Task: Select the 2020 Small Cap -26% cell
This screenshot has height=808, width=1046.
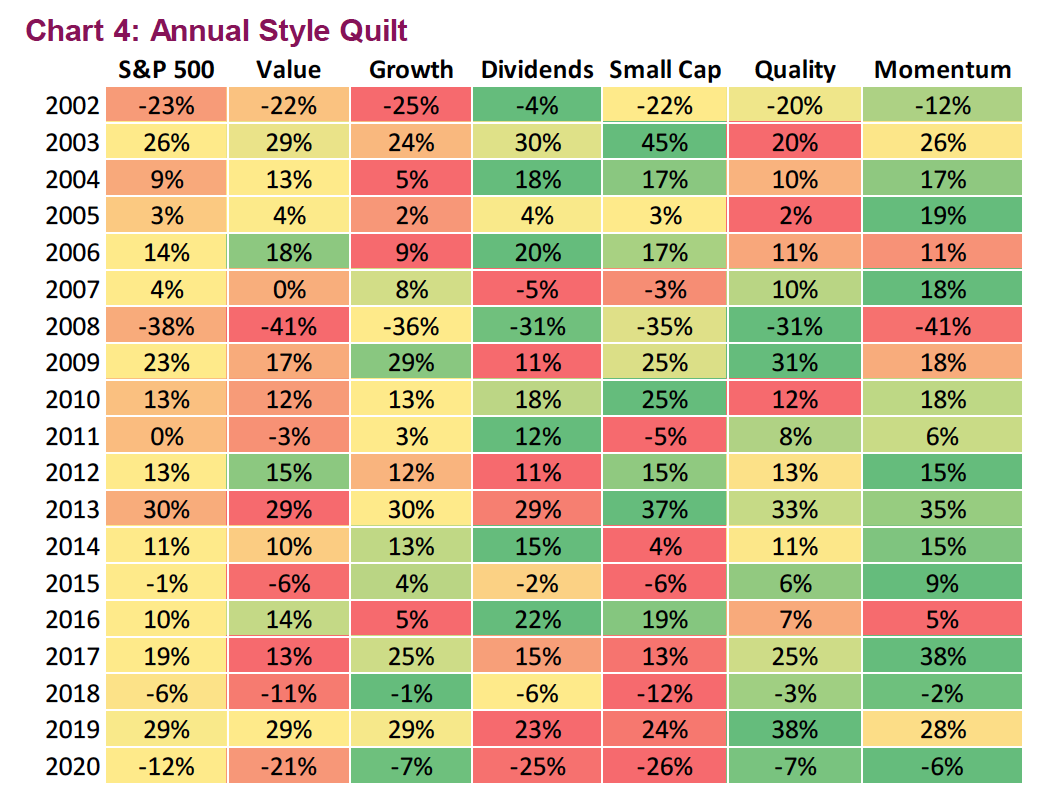Action: coord(665,766)
